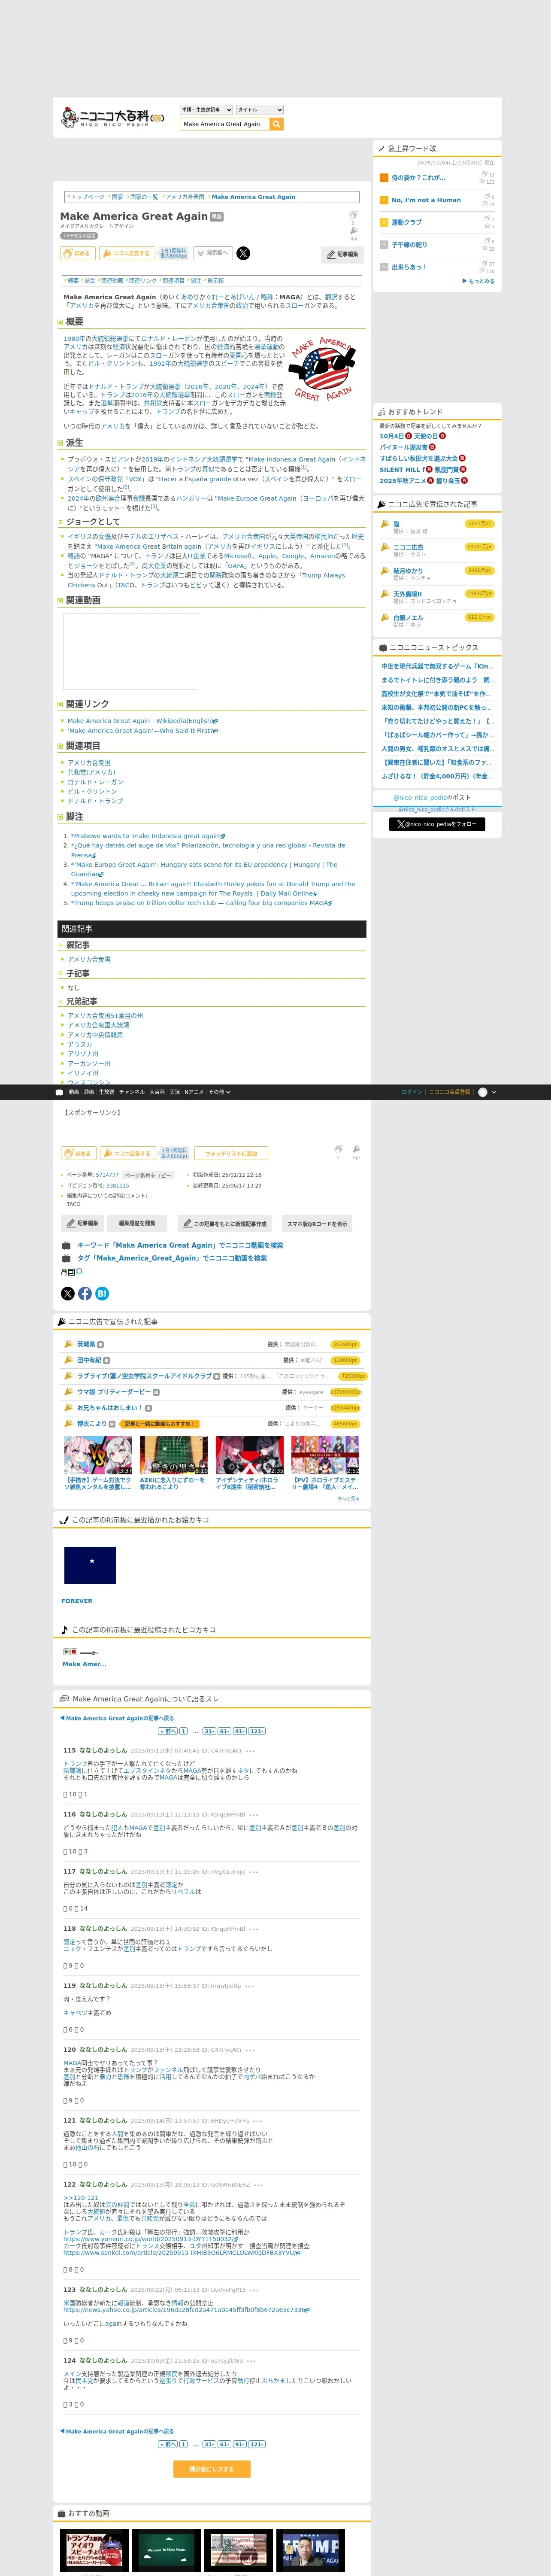The height and width of the screenshot is (2576, 551).
Task: Go to comment page 121- in the top pager
Action: (257, 1731)
